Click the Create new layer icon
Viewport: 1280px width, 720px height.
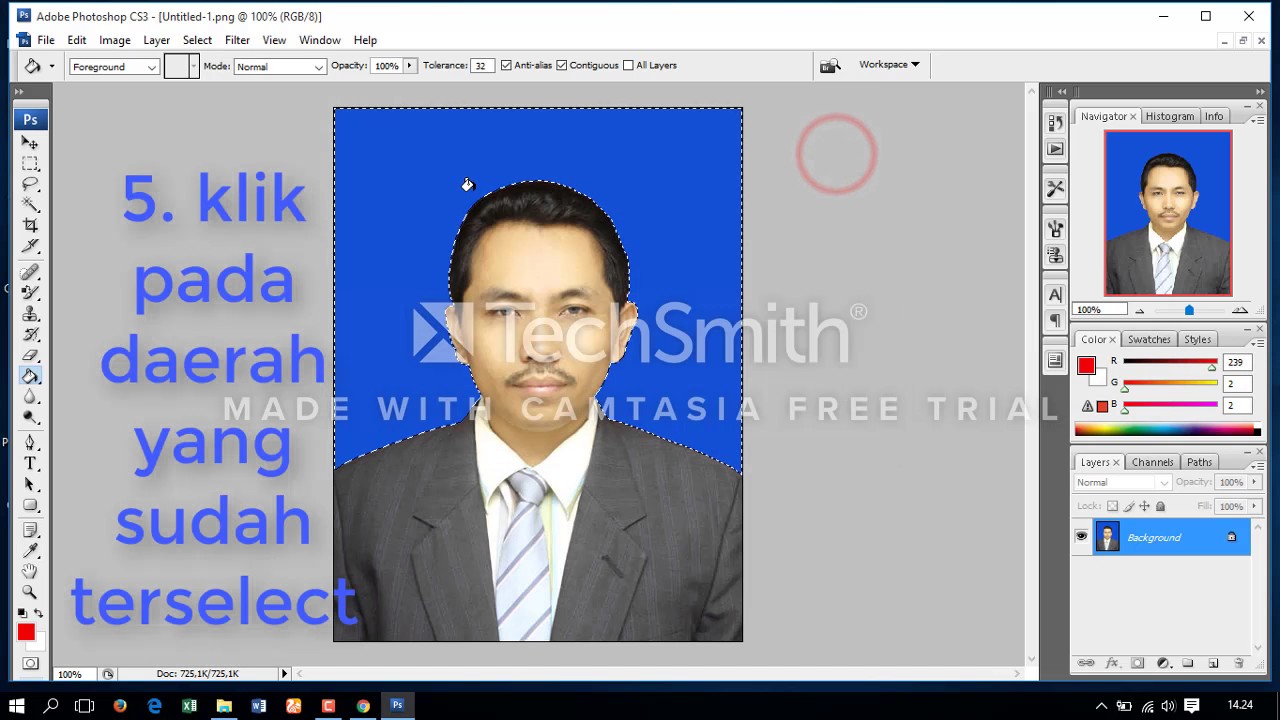1213,663
